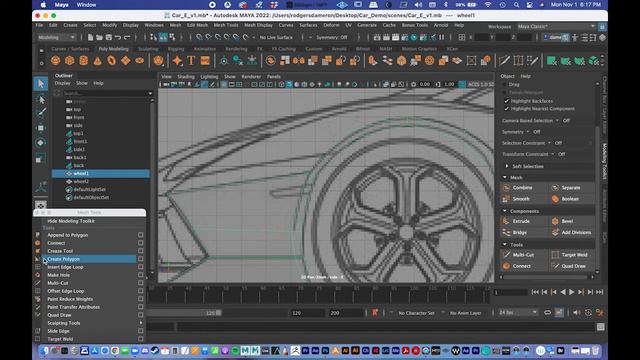Open Spotlight search in macOS menu bar
This screenshot has height=360, width=640.
click(x=516, y=5)
